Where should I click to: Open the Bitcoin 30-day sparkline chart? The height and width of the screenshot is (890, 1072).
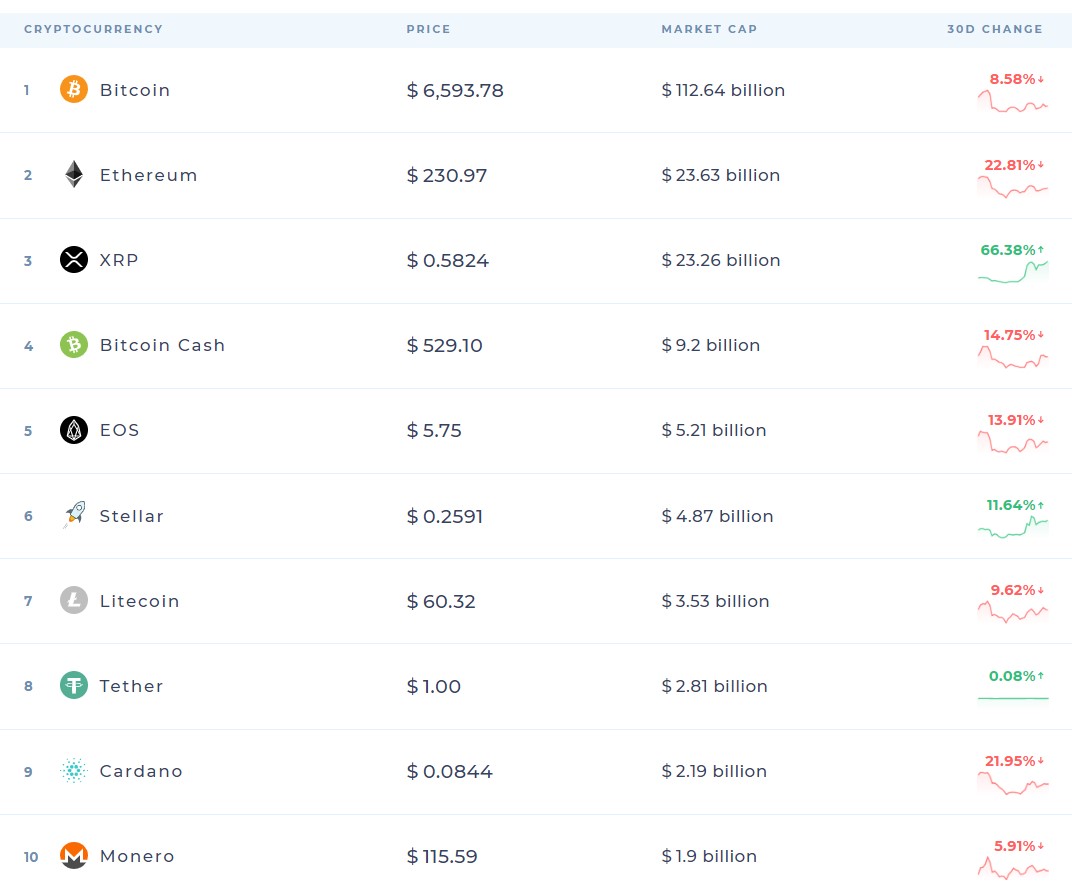[x=1013, y=101]
